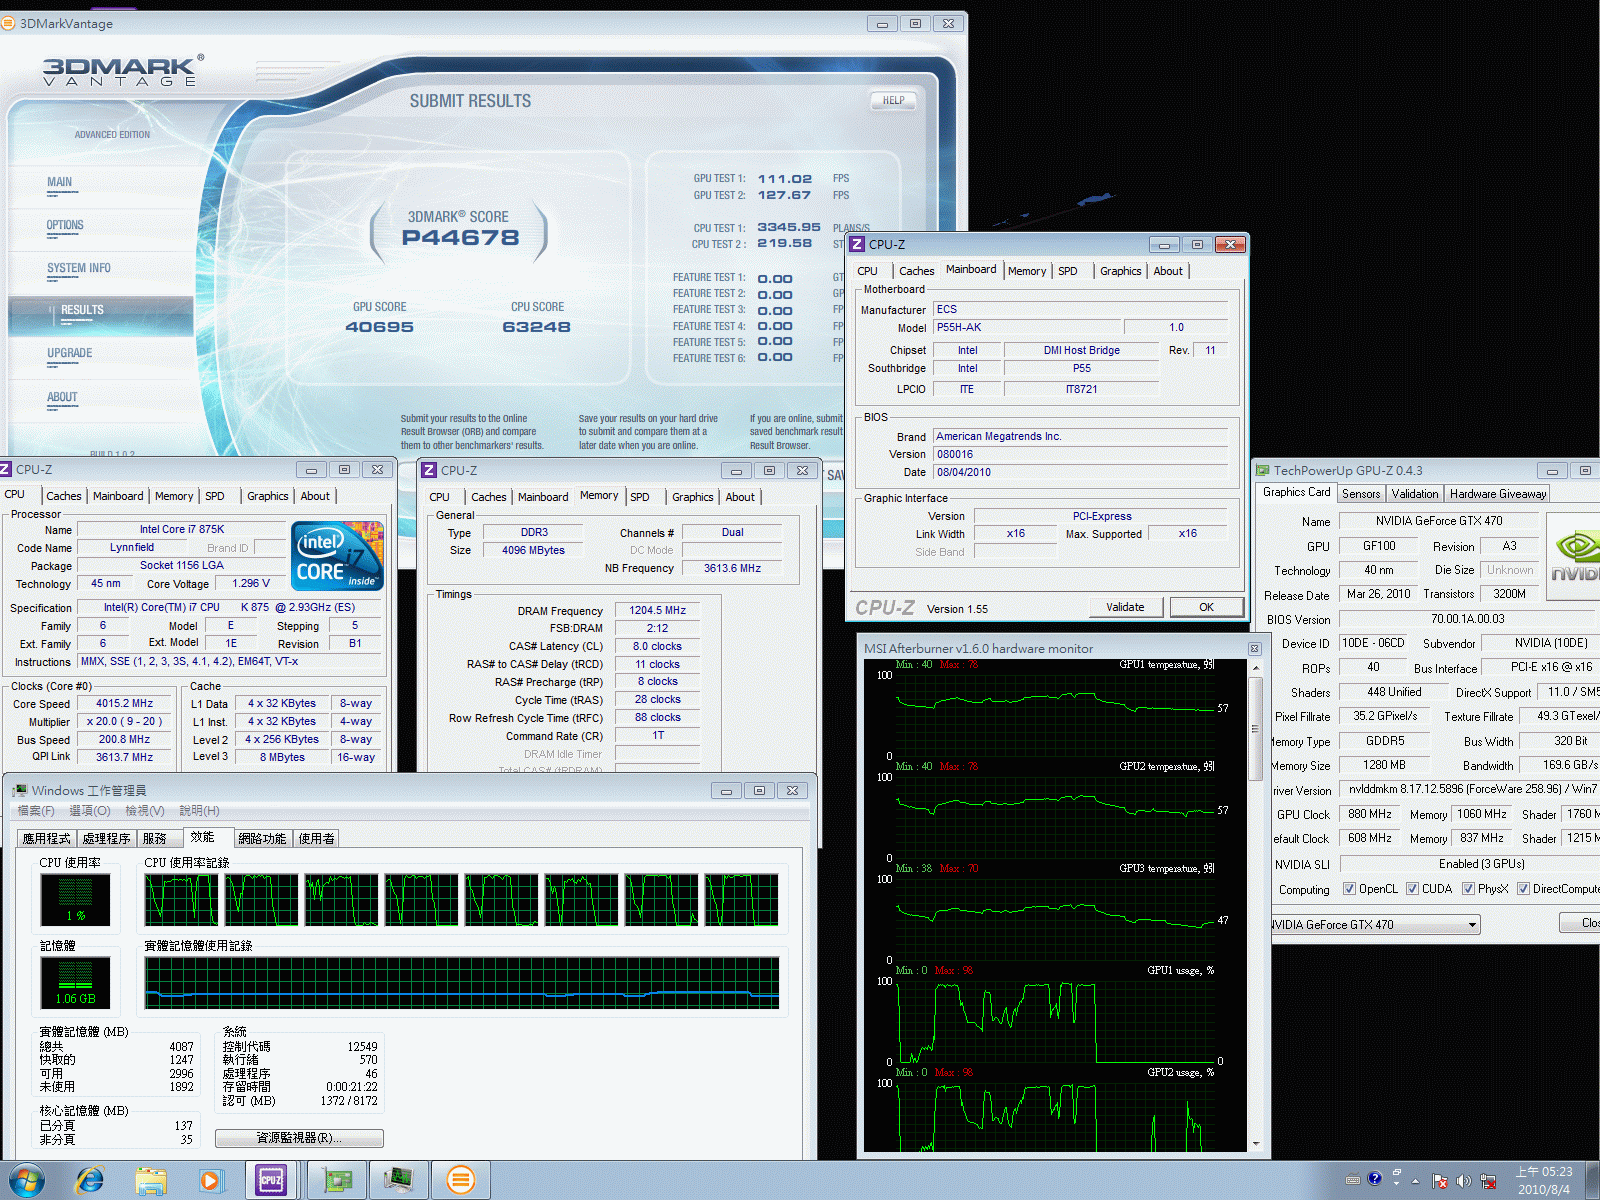Toggle the OpenCL checkbox in GPU-Z
The width and height of the screenshot is (1600, 1200).
[x=1349, y=889]
